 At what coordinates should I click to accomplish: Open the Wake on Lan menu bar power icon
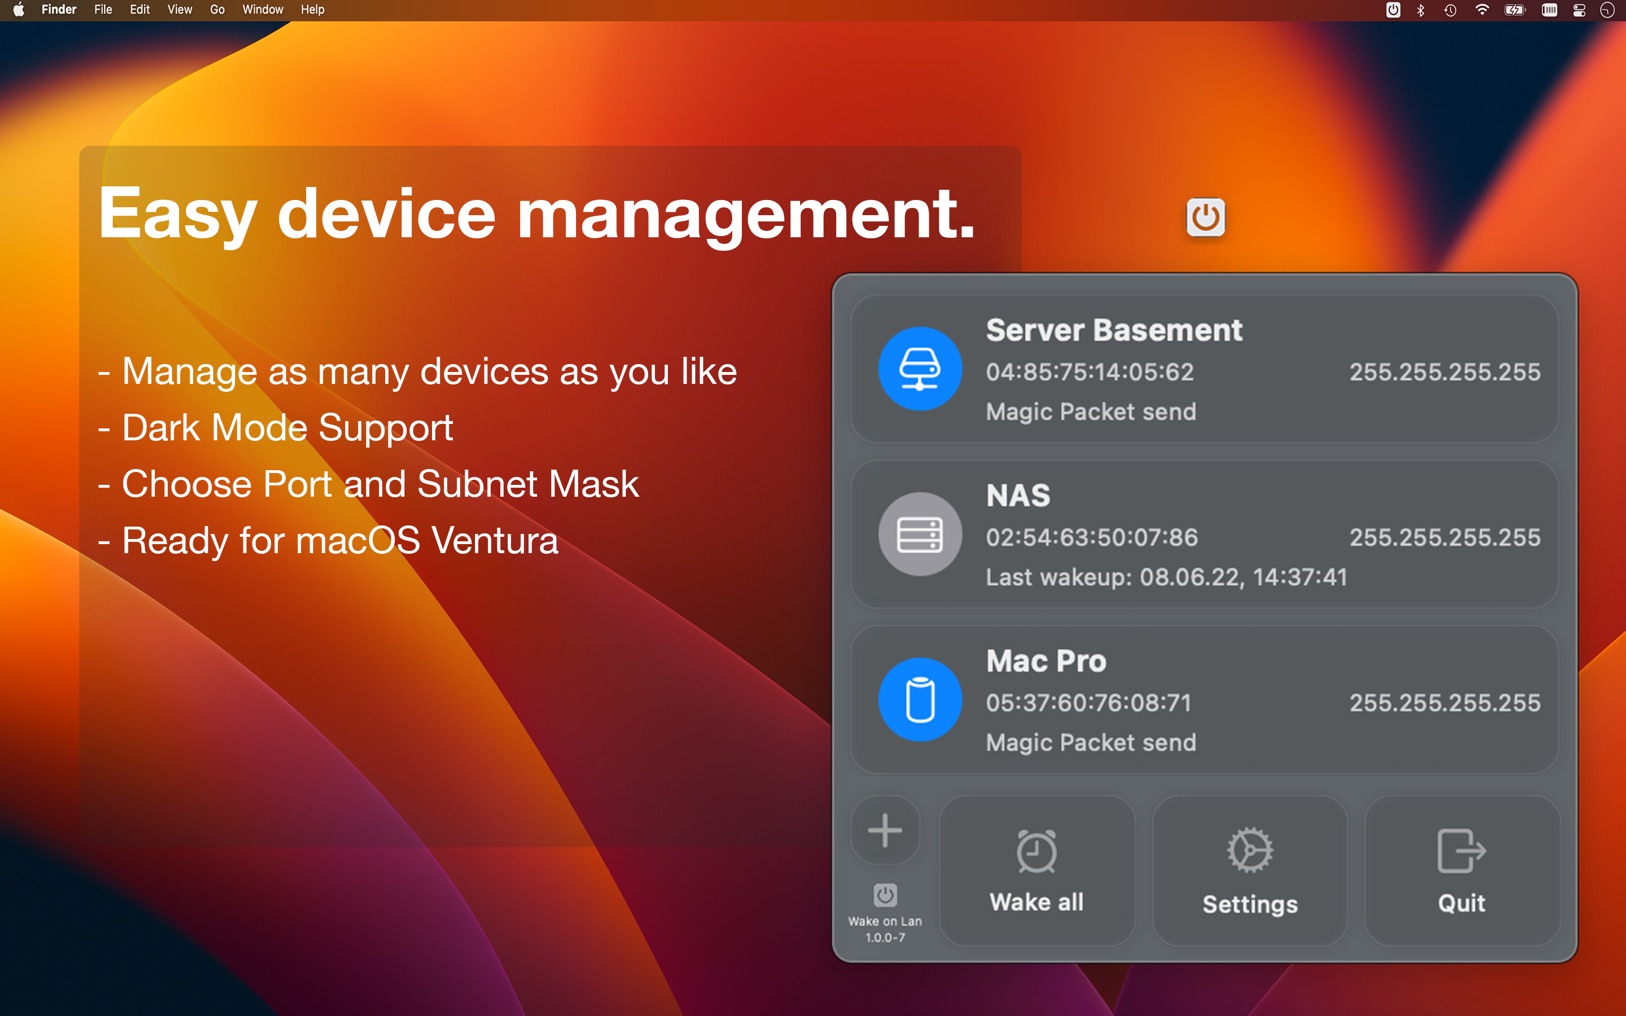(1393, 10)
